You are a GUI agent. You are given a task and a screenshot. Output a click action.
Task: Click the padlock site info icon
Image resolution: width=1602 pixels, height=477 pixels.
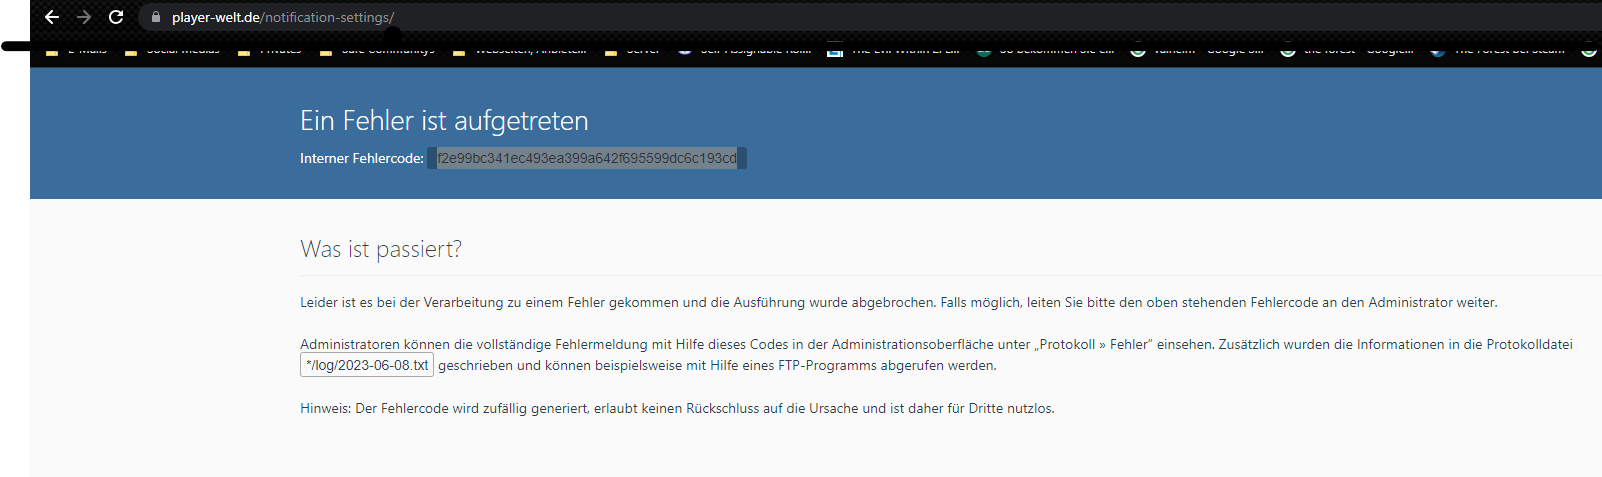click(155, 17)
